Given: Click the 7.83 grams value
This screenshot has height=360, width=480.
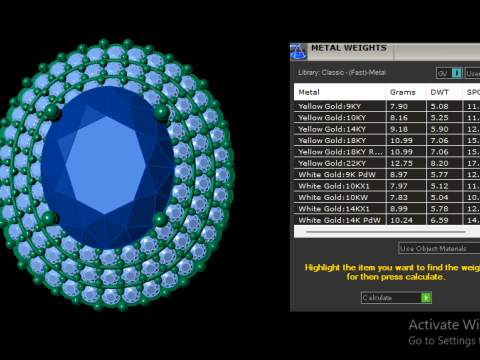Looking at the screenshot, I should [x=399, y=197].
